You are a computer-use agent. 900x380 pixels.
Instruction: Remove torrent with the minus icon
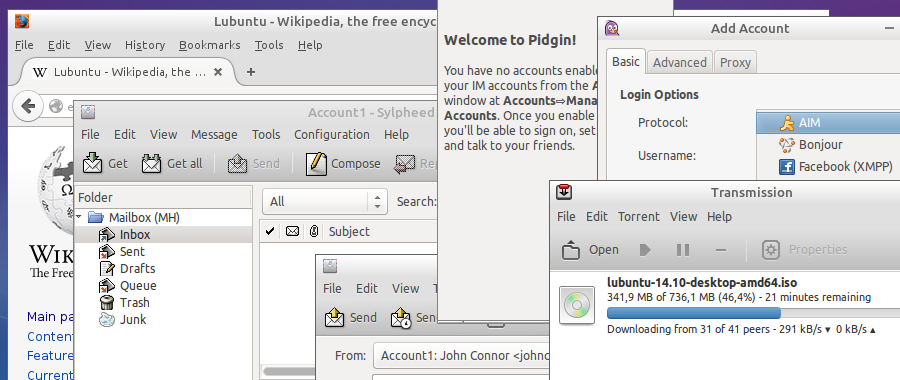721,250
